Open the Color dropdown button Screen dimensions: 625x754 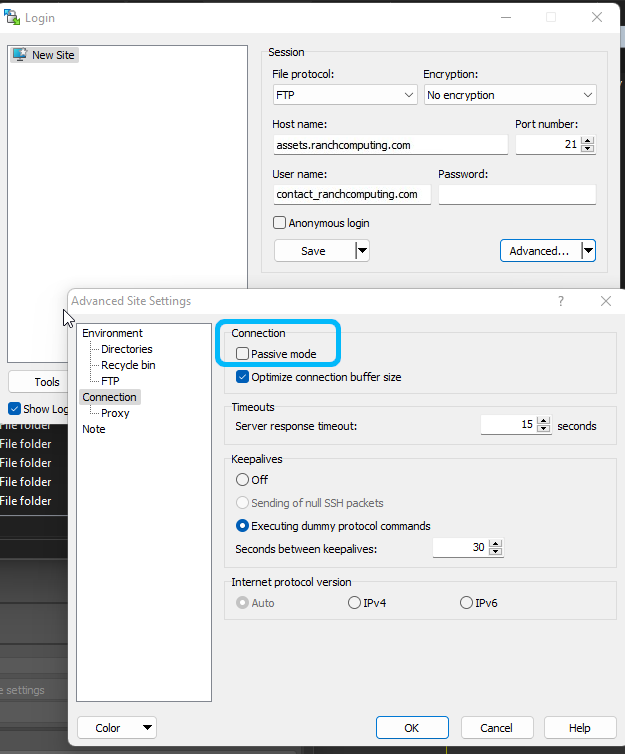tap(117, 728)
